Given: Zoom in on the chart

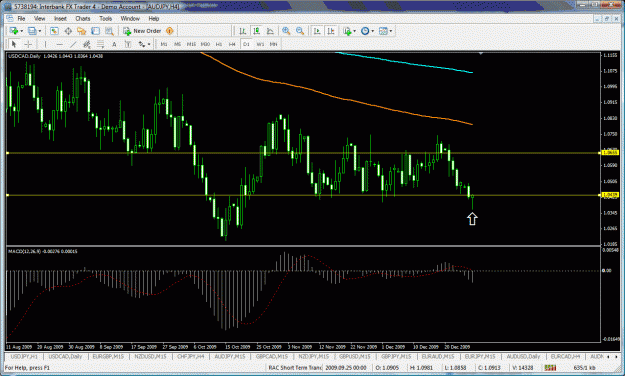Looking at the screenshot, I should click(286, 31).
